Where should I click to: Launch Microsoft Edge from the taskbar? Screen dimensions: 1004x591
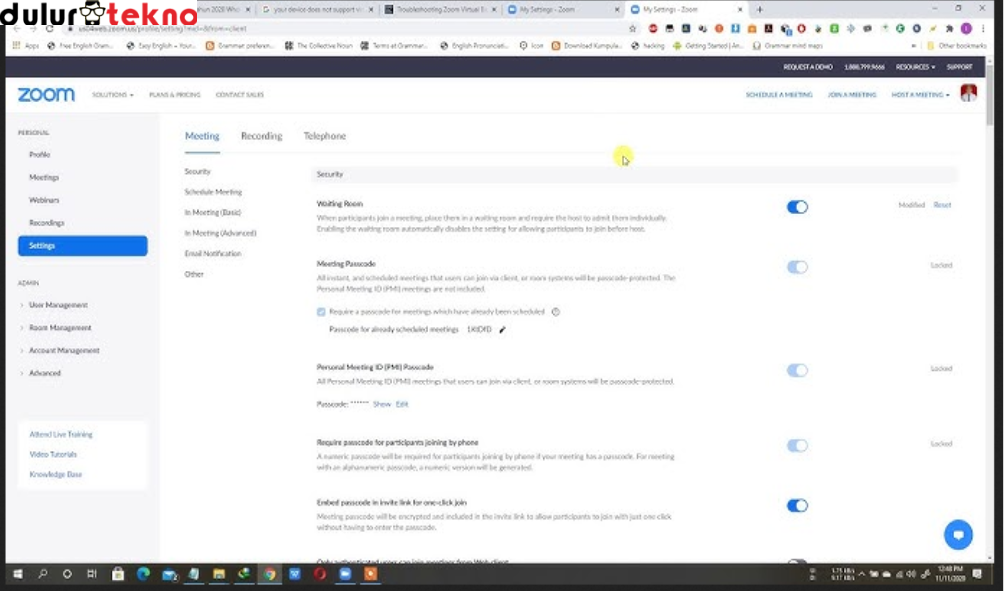click(x=143, y=574)
